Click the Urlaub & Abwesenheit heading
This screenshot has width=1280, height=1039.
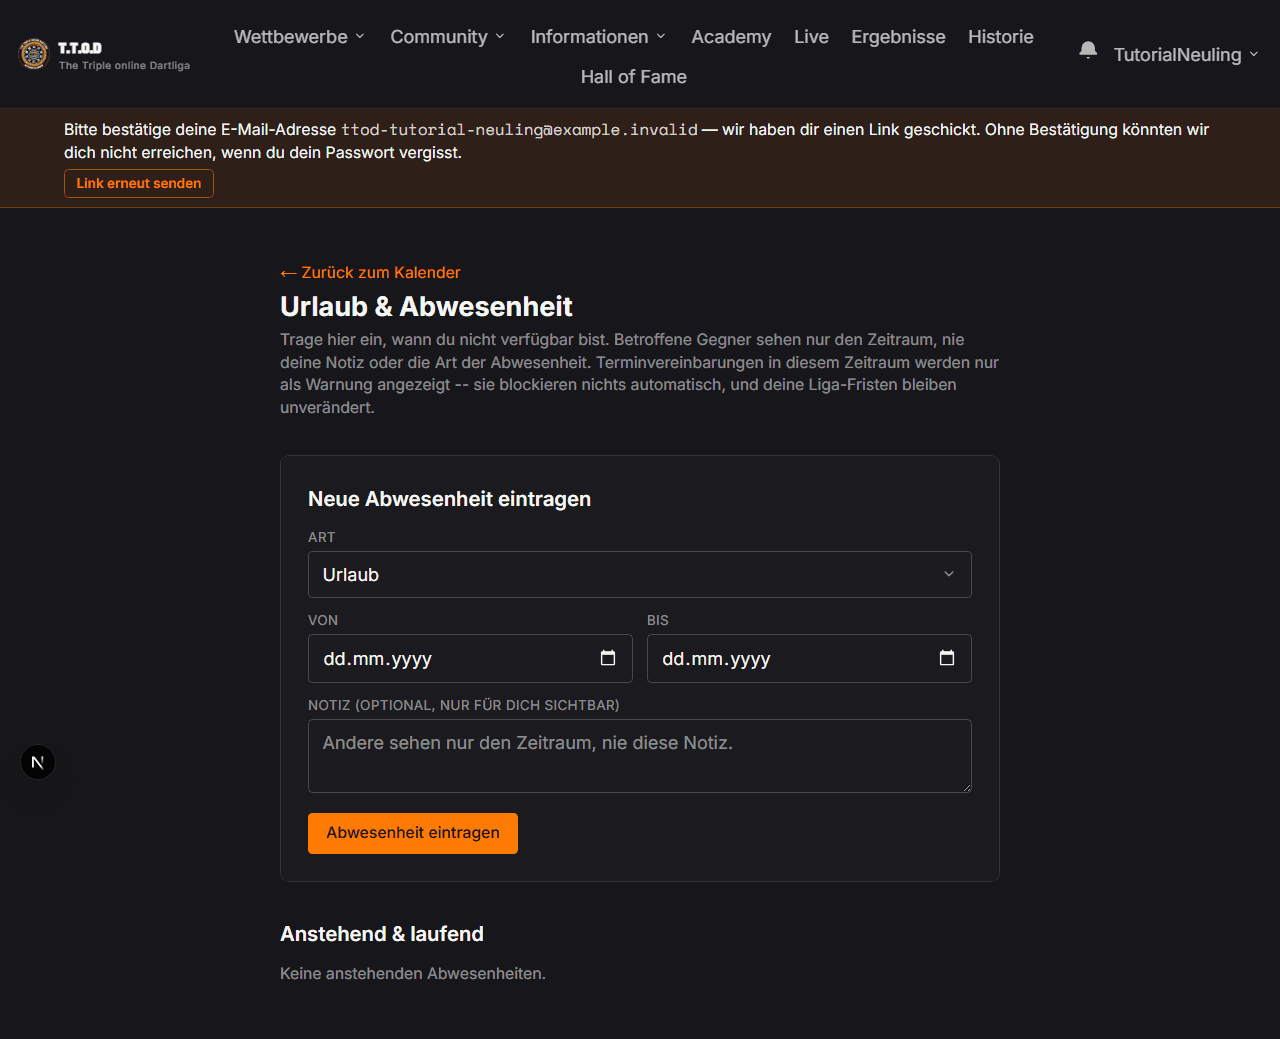[x=426, y=307]
